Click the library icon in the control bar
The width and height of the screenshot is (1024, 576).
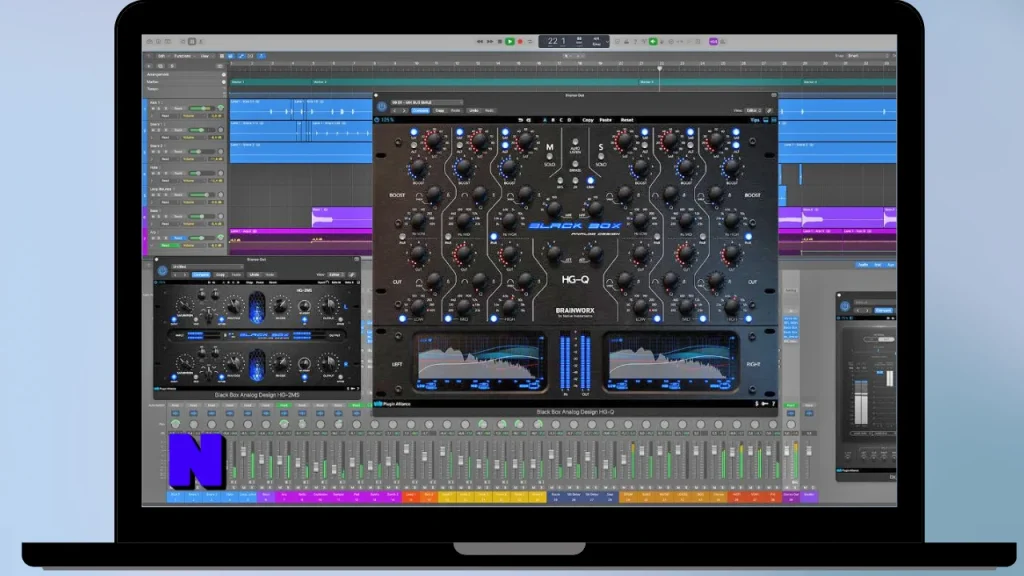point(150,42)
